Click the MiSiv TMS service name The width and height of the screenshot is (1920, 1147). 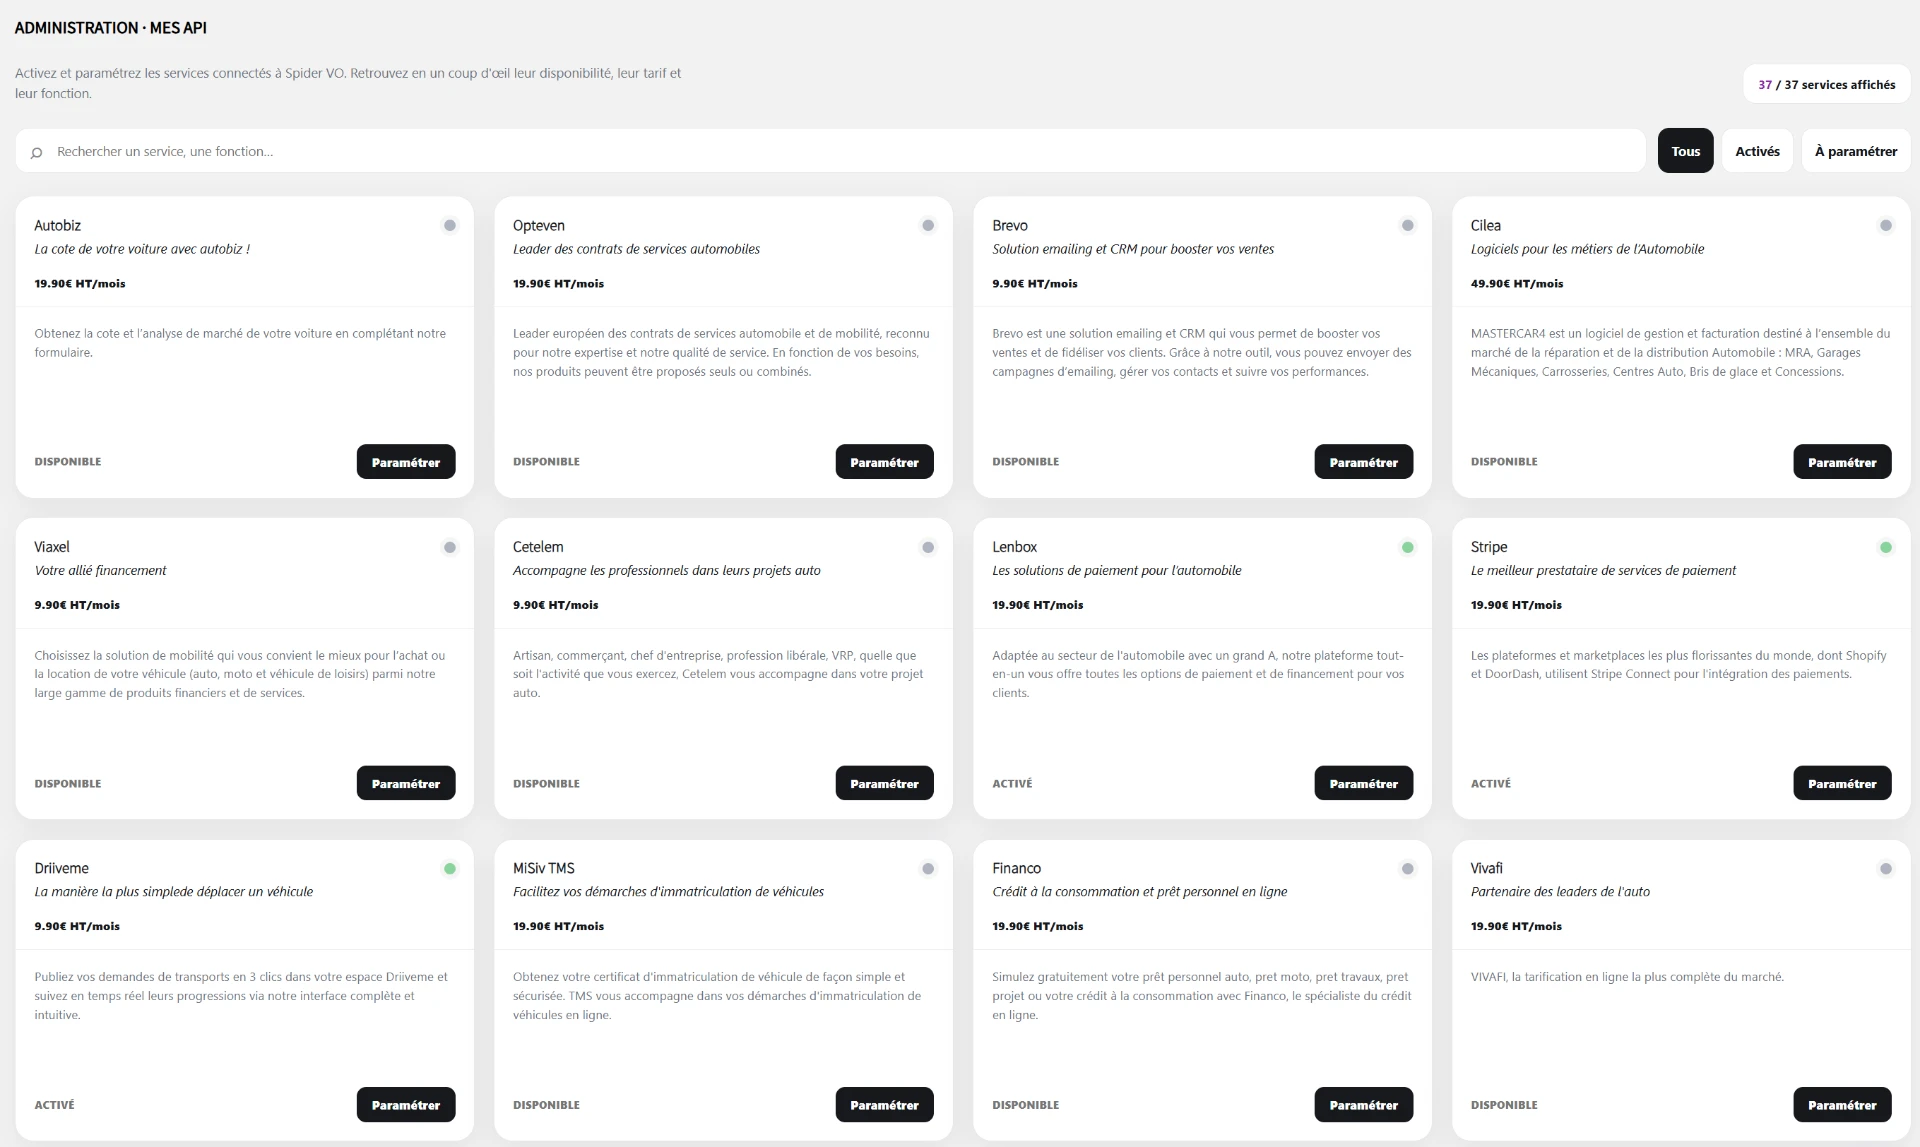pyautogui.click(x=544, y=868)
